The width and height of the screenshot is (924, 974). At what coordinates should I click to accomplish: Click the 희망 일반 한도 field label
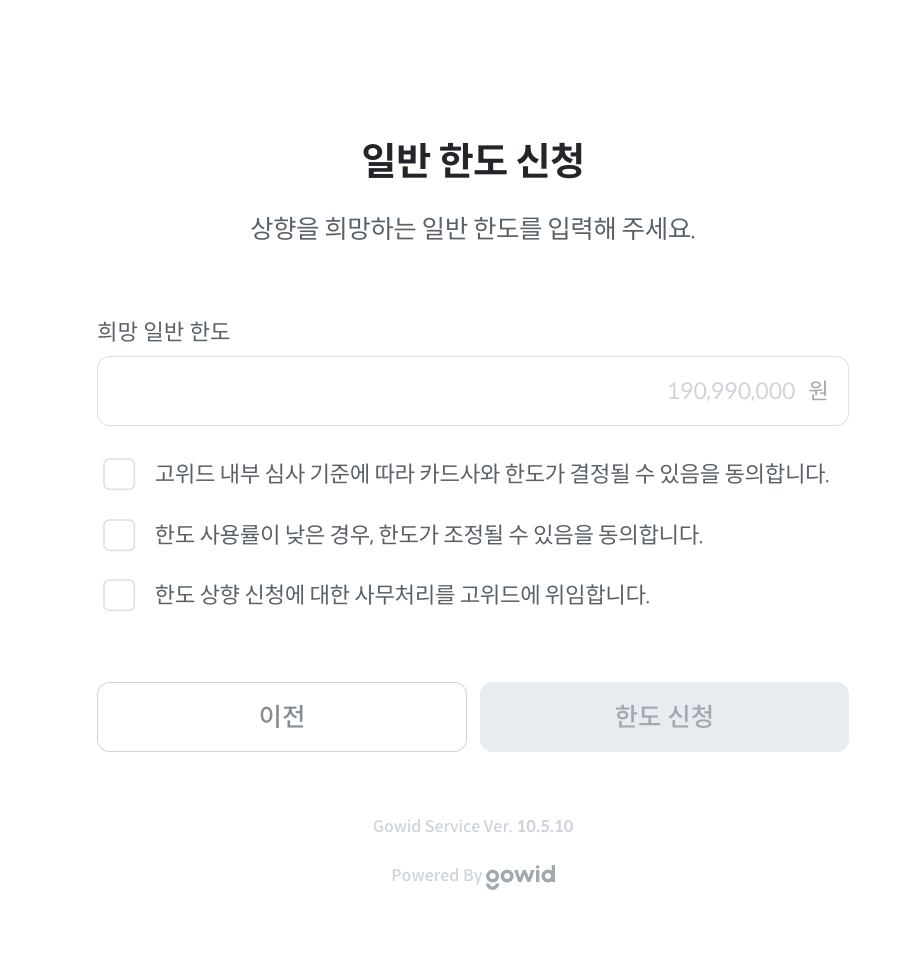click(x=163, y=331)
